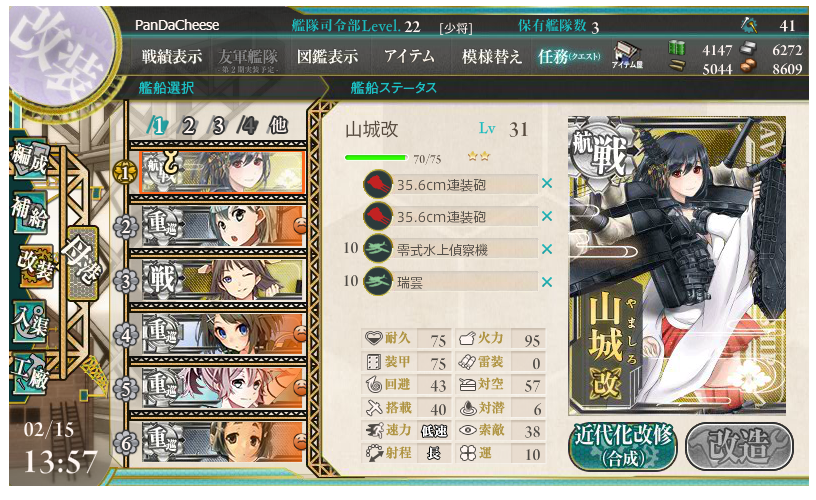Click the 瑞雲 seaplane equipment icon

click(x=378, y=281)
